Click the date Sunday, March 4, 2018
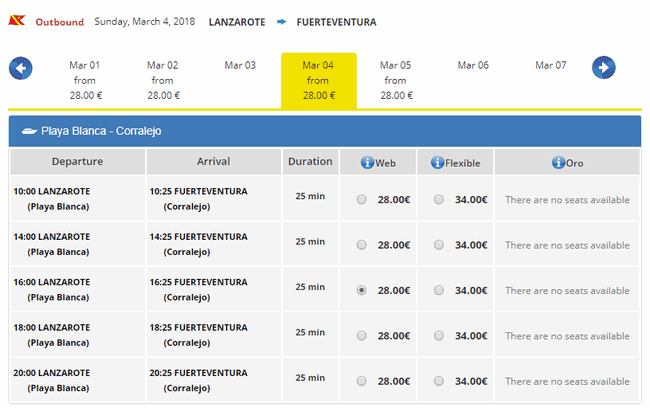The width and height of the screenshot is (650, 408). point(145,22)
